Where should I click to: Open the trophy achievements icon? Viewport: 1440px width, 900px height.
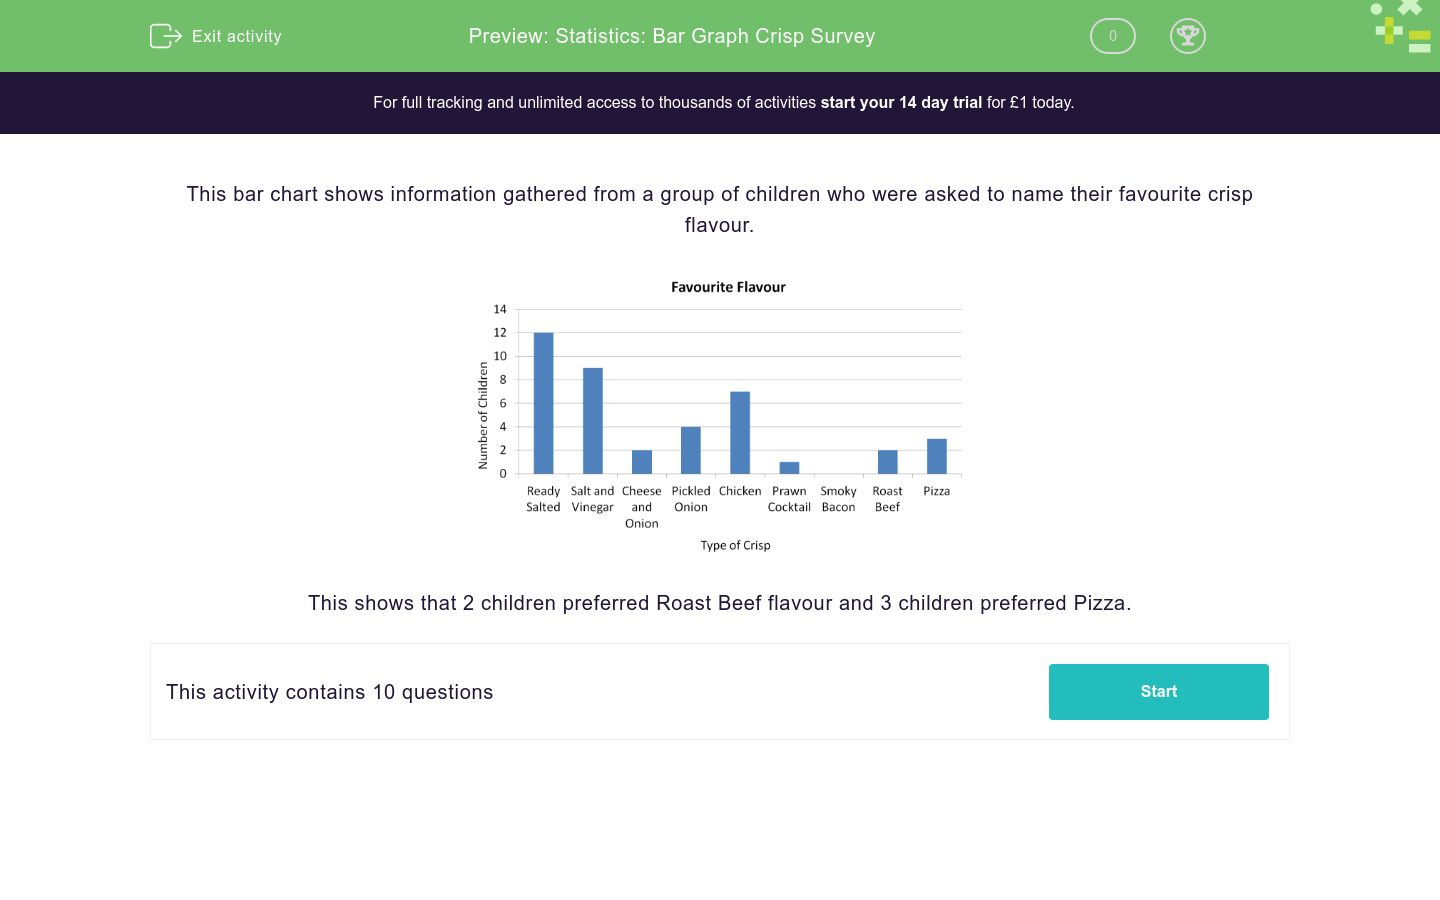[x=1188, y=36]
